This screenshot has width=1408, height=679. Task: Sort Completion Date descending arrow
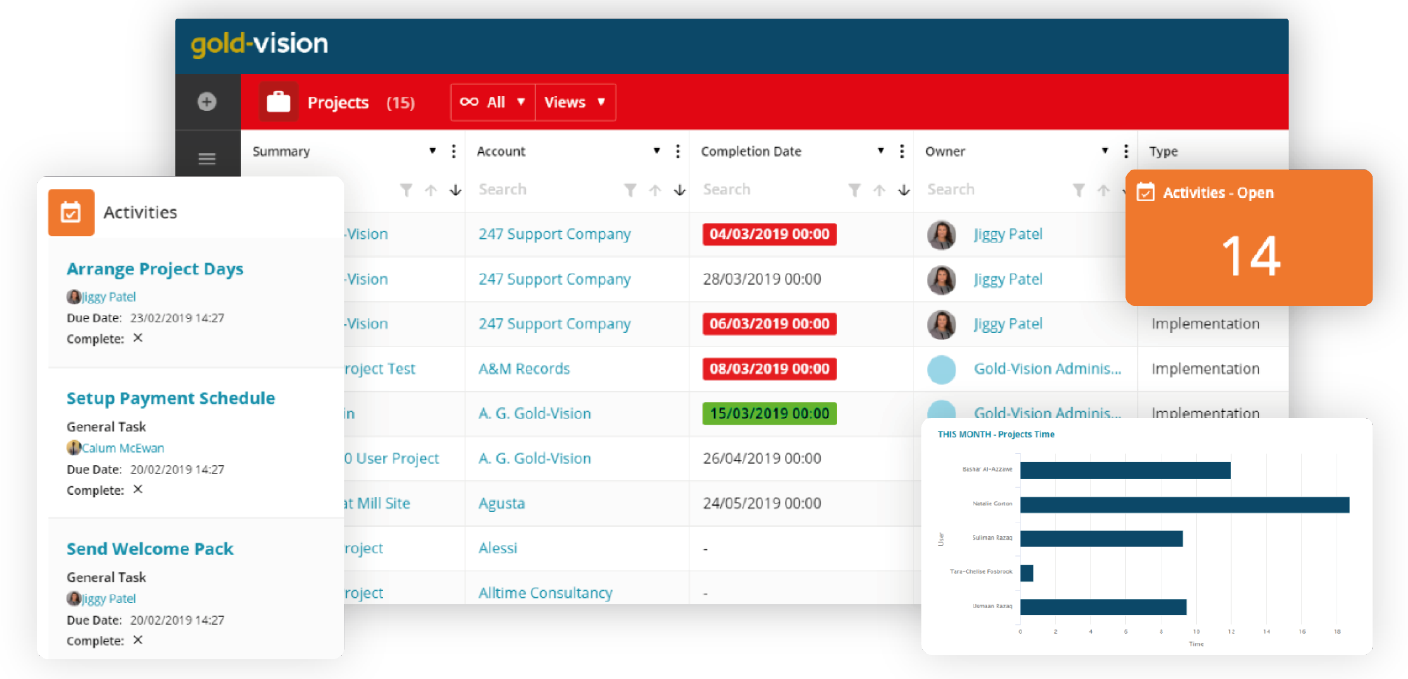[x=903, y=190]
